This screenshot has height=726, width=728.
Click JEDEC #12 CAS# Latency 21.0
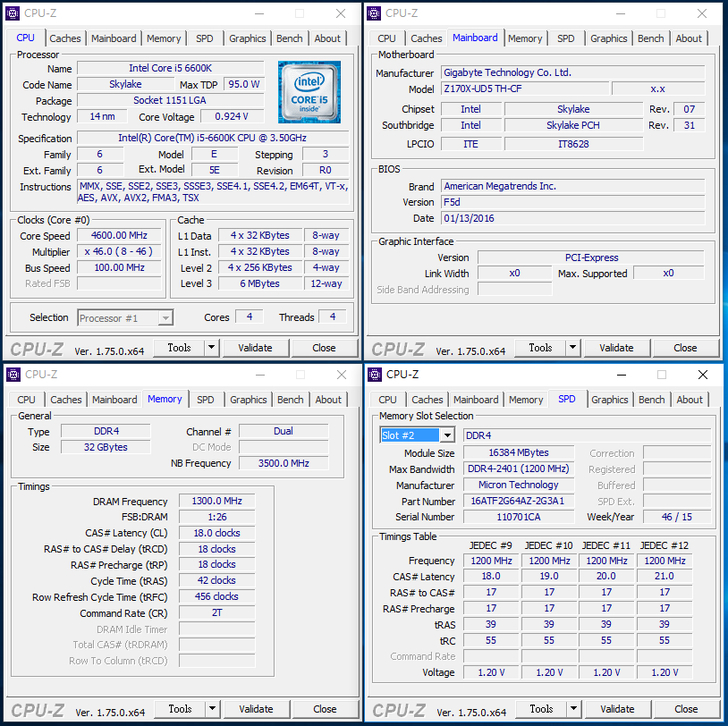664,576
